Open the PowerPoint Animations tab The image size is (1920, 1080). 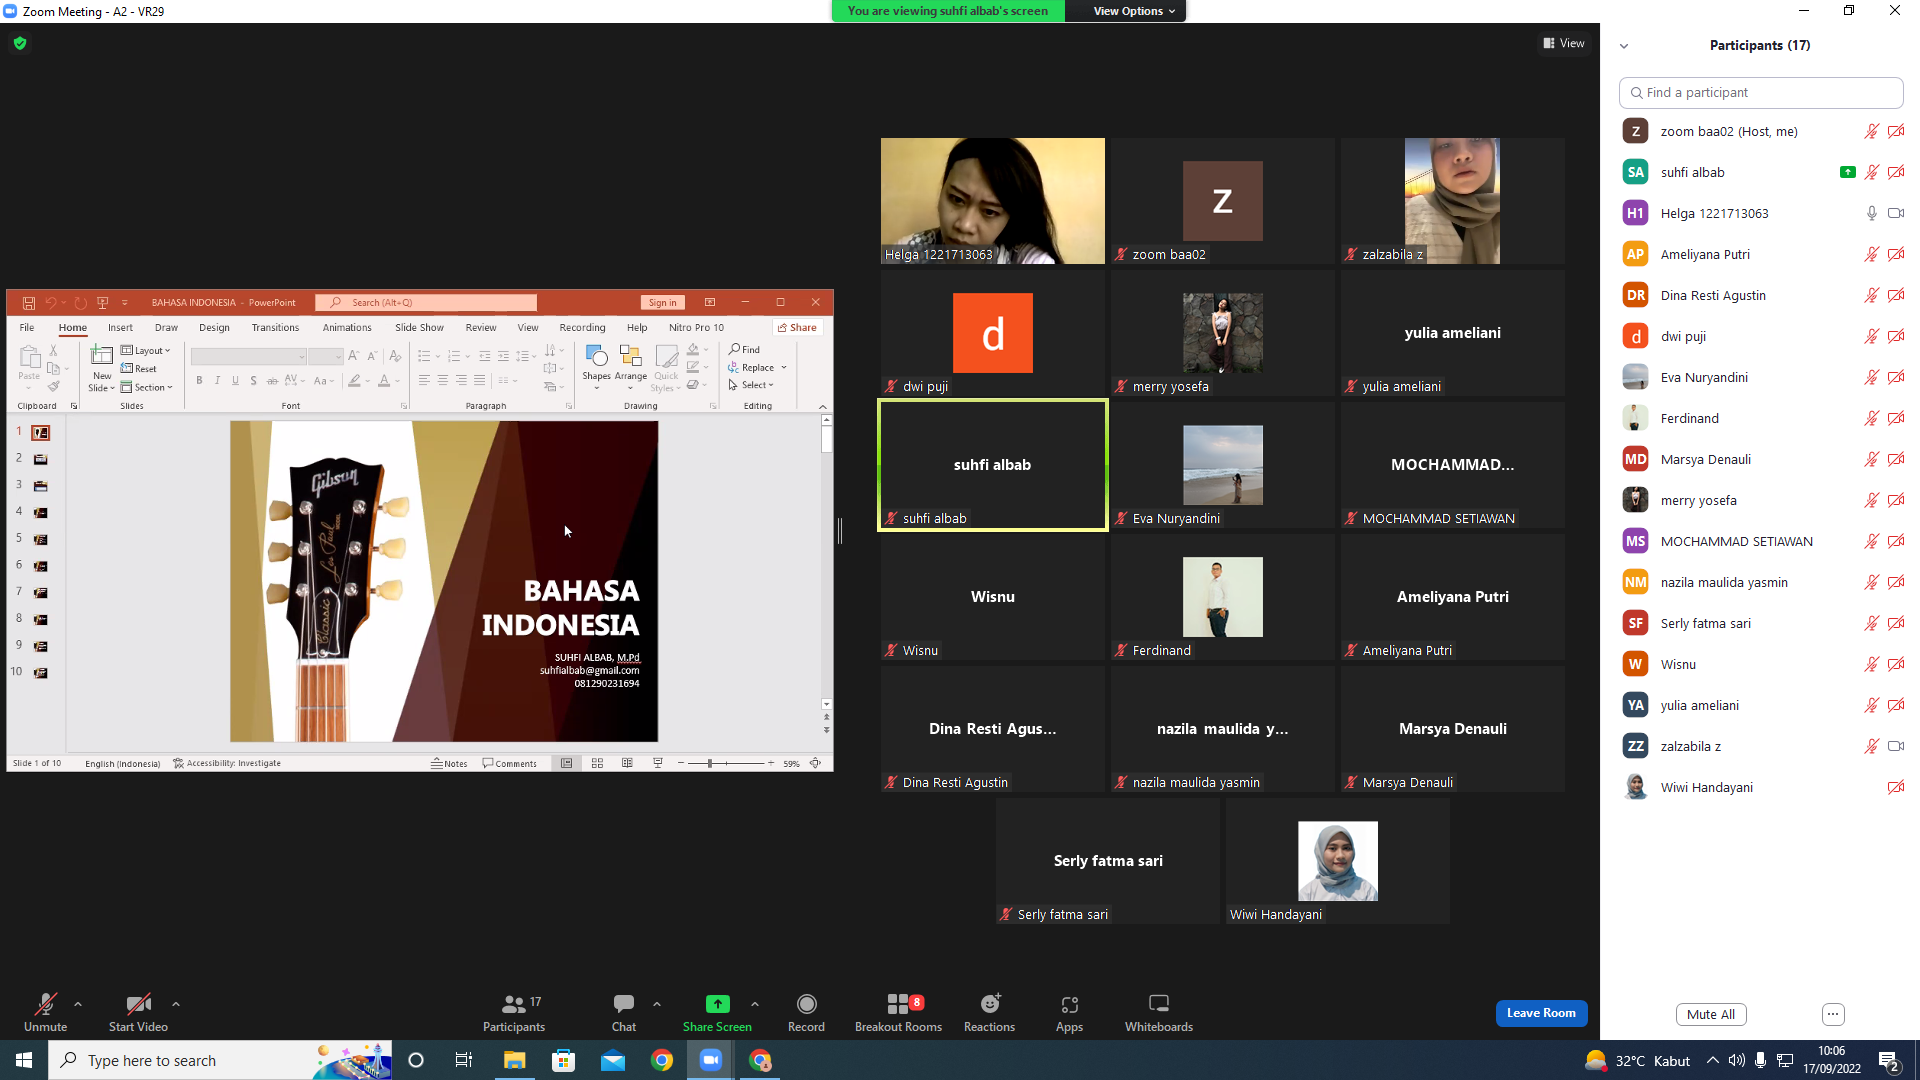(x=347, y=327)
